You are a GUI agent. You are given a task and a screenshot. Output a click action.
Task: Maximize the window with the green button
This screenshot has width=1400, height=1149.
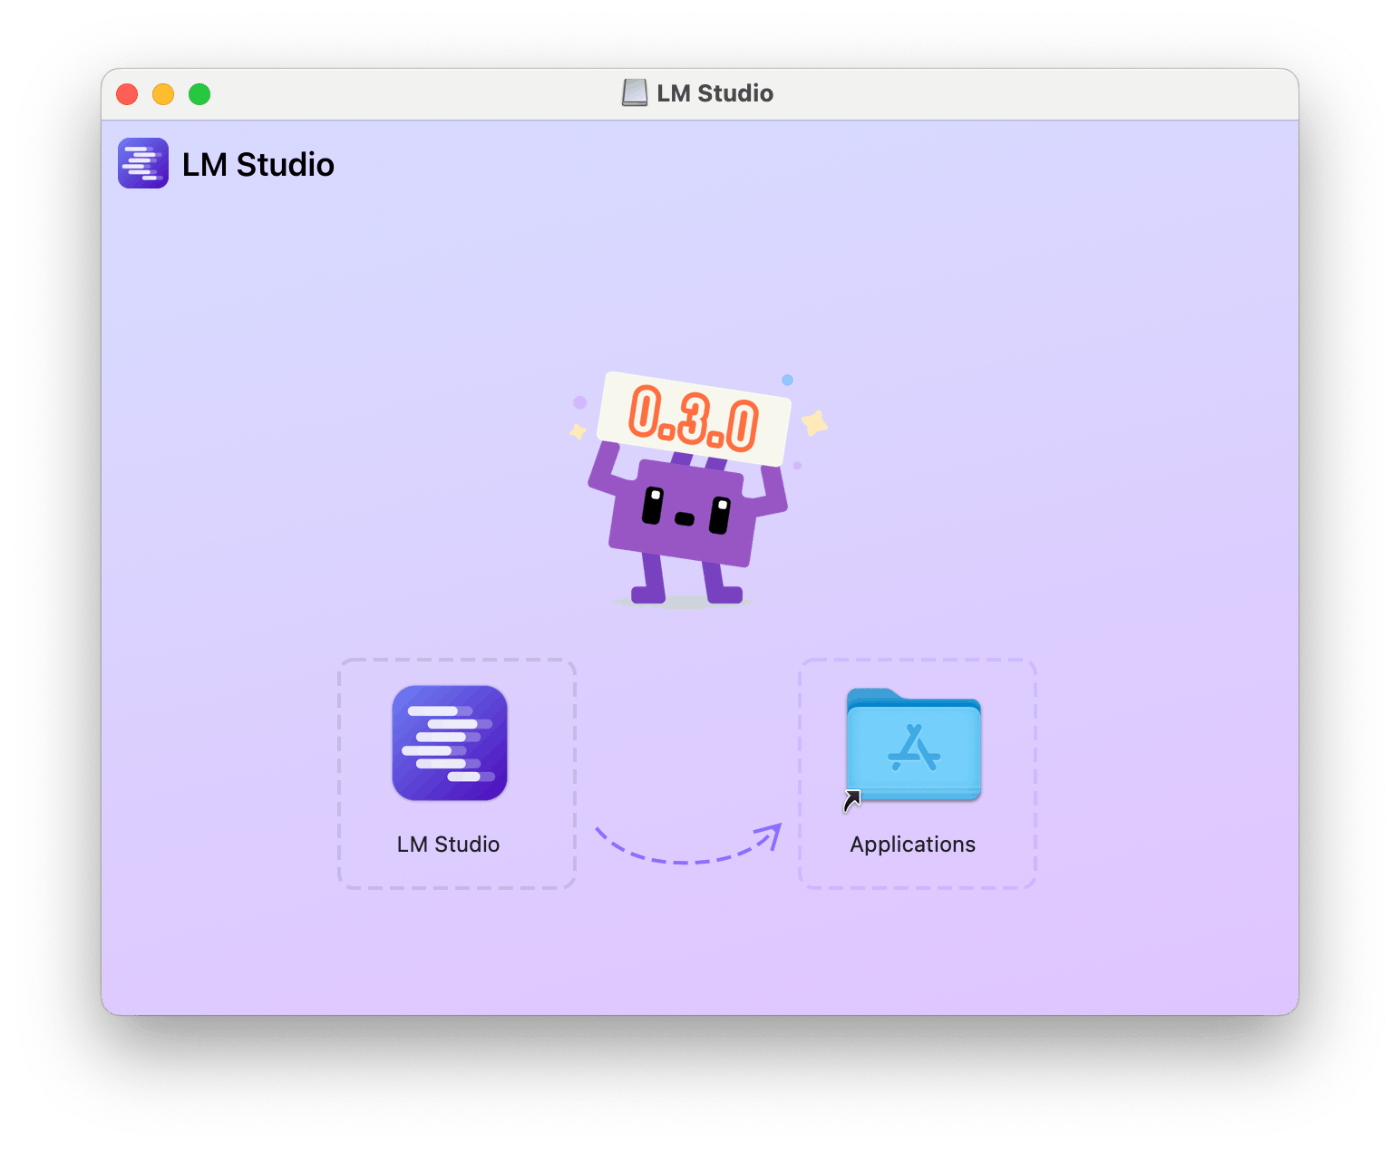[200, 94]
